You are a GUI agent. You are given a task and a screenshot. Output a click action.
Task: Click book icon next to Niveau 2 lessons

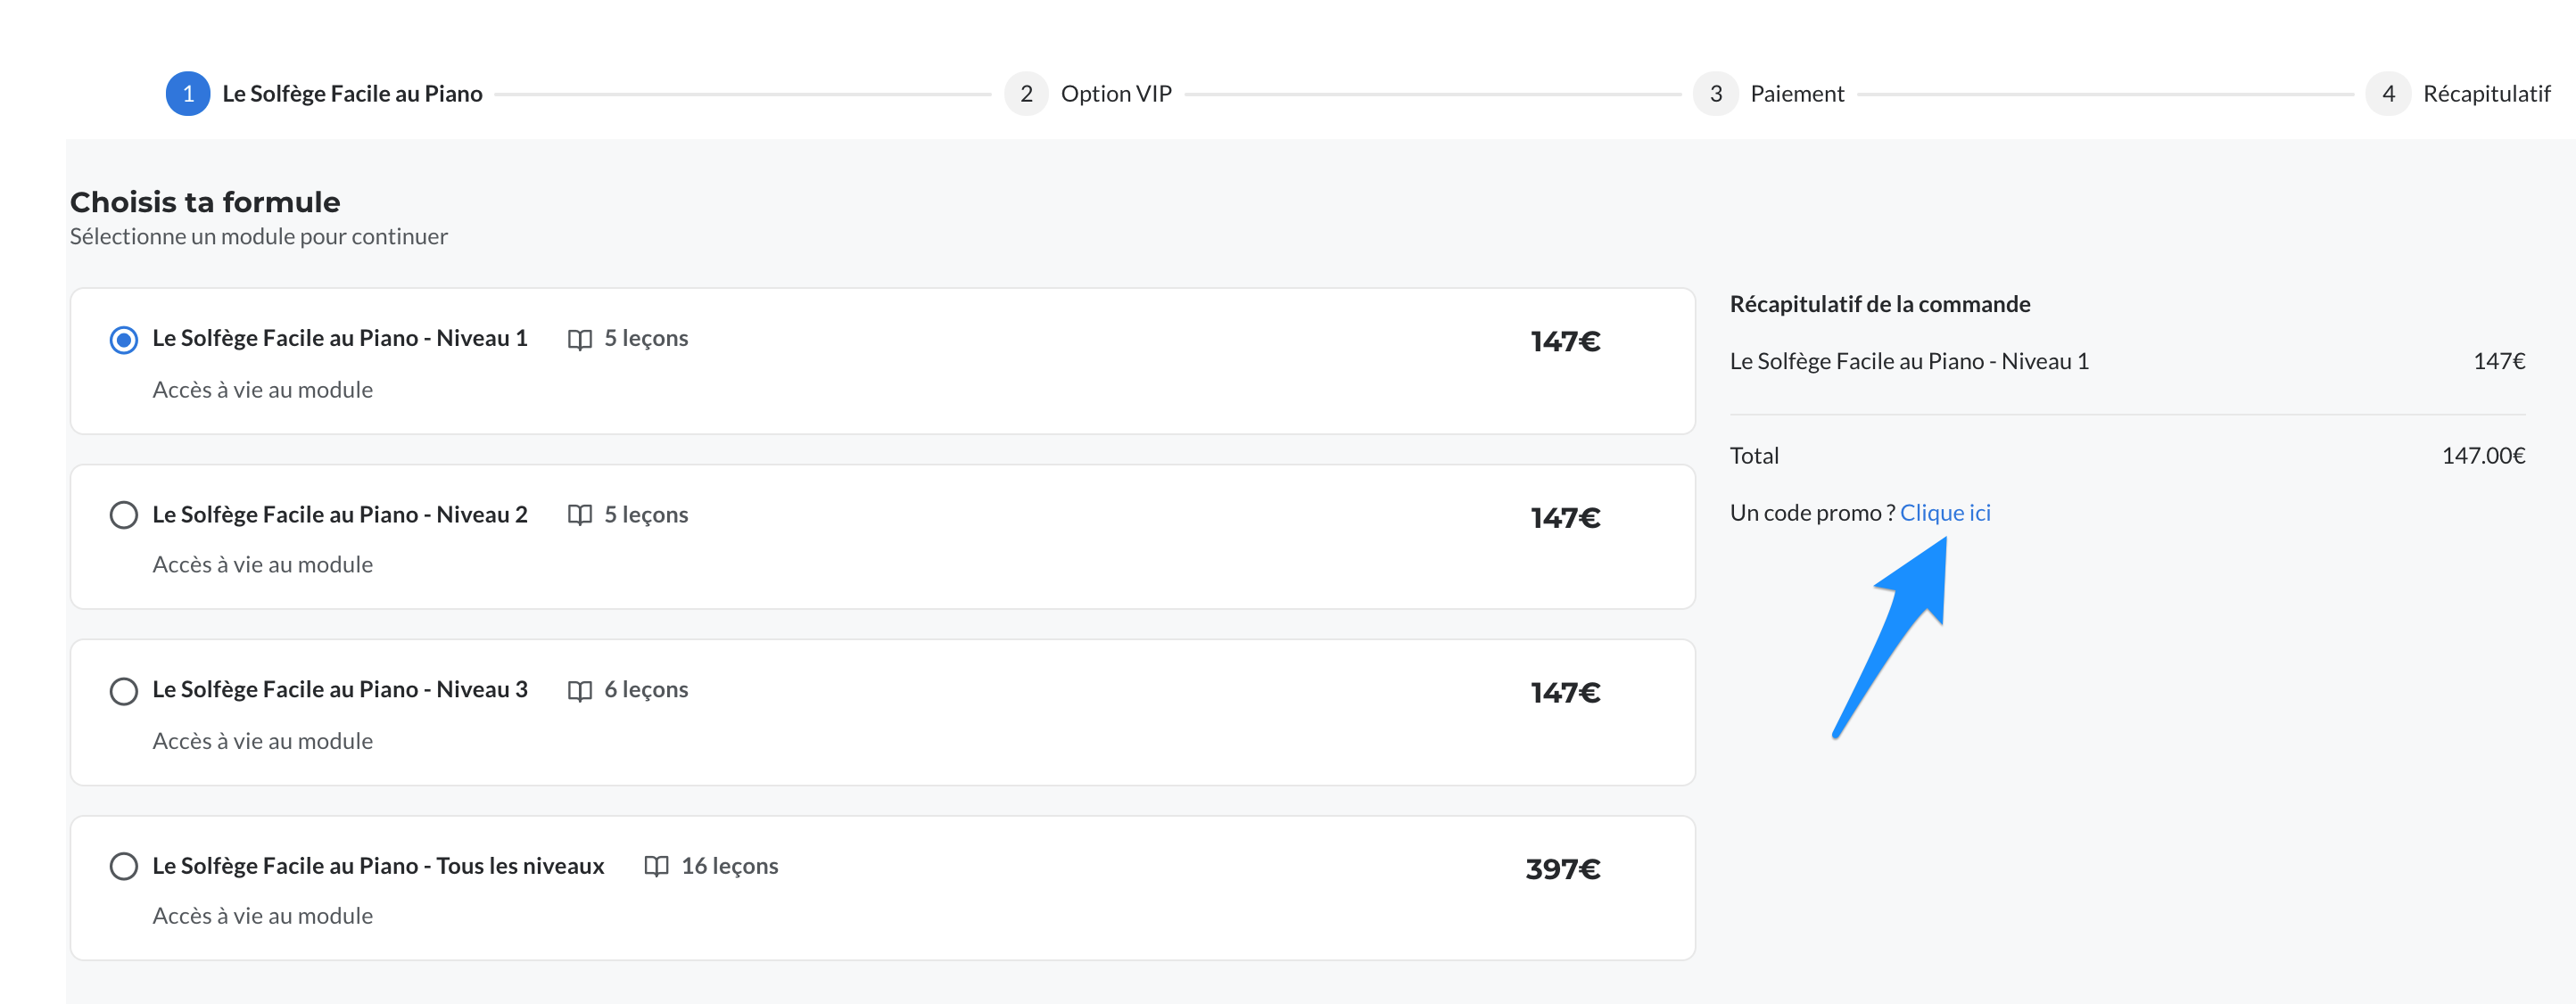tap(579, 515)
